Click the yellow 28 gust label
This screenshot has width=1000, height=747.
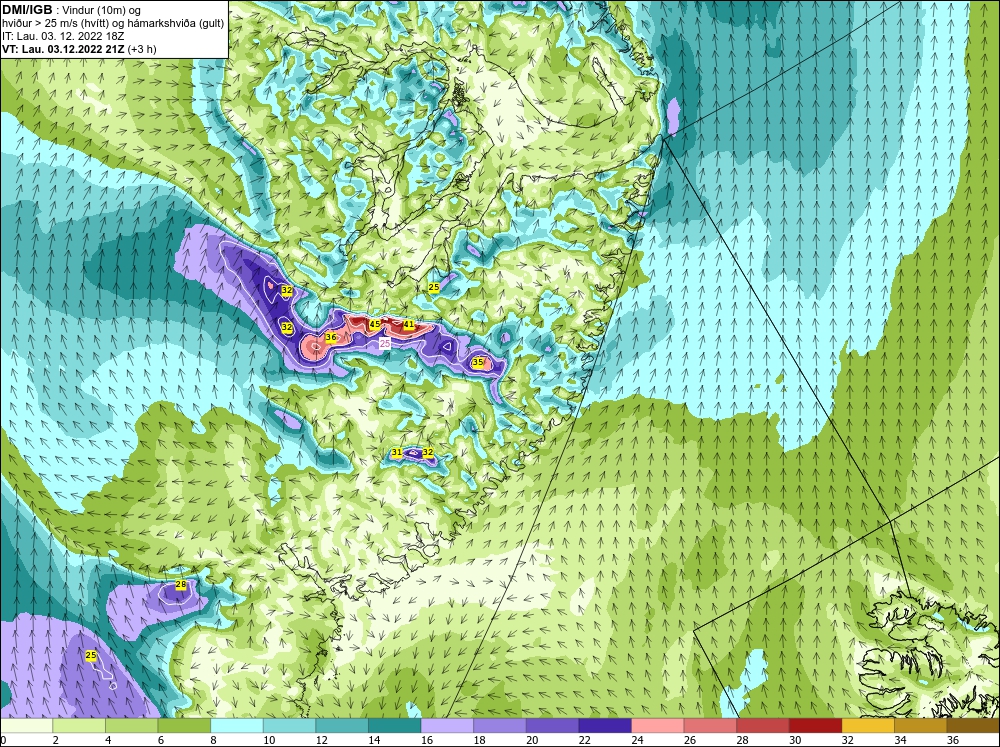pos(180,584)
